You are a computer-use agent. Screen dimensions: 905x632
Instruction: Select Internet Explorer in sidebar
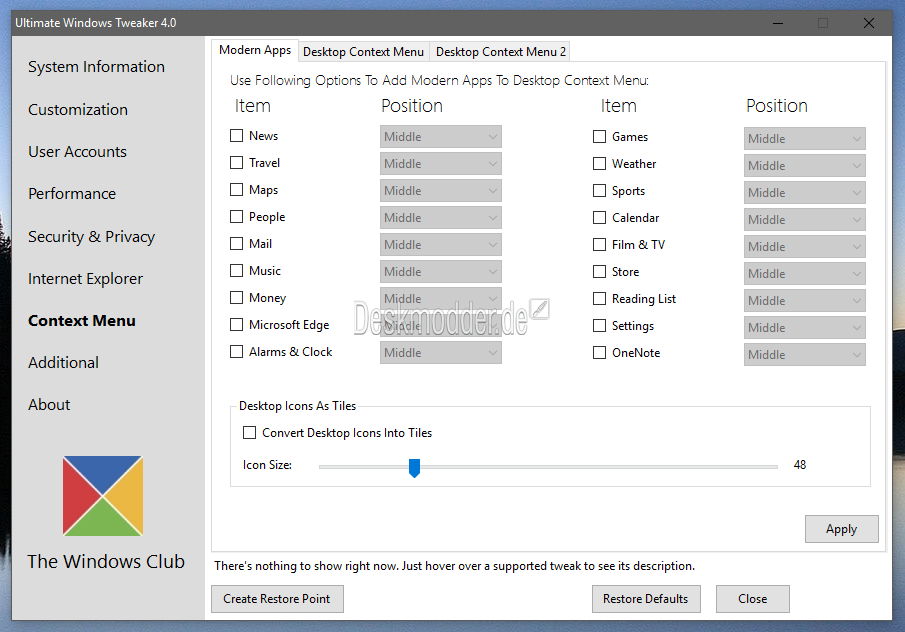(x=85, y=279)
